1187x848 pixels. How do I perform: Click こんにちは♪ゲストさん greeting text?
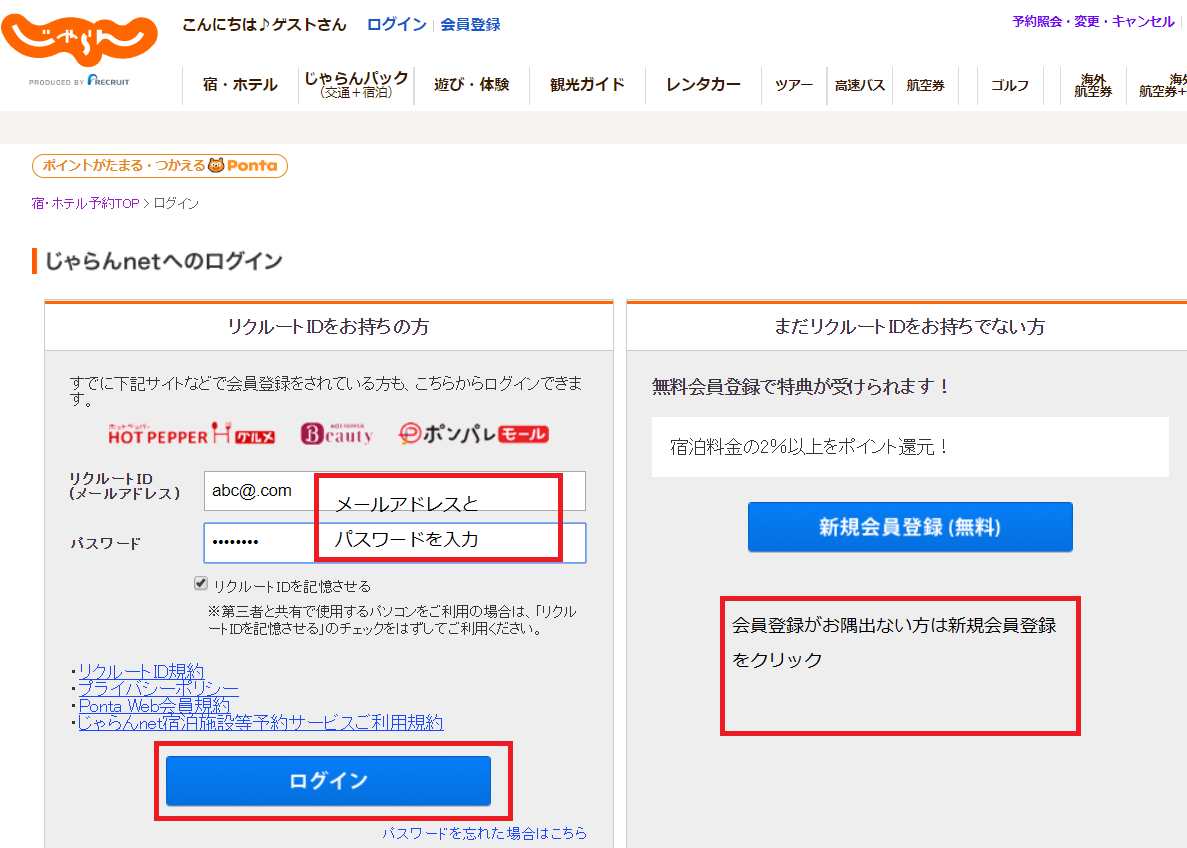point(264,24)
